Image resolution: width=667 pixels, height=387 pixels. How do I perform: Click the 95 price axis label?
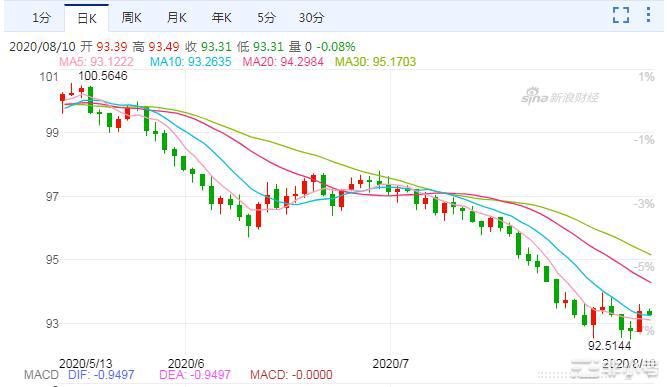[x=52, y=259]
